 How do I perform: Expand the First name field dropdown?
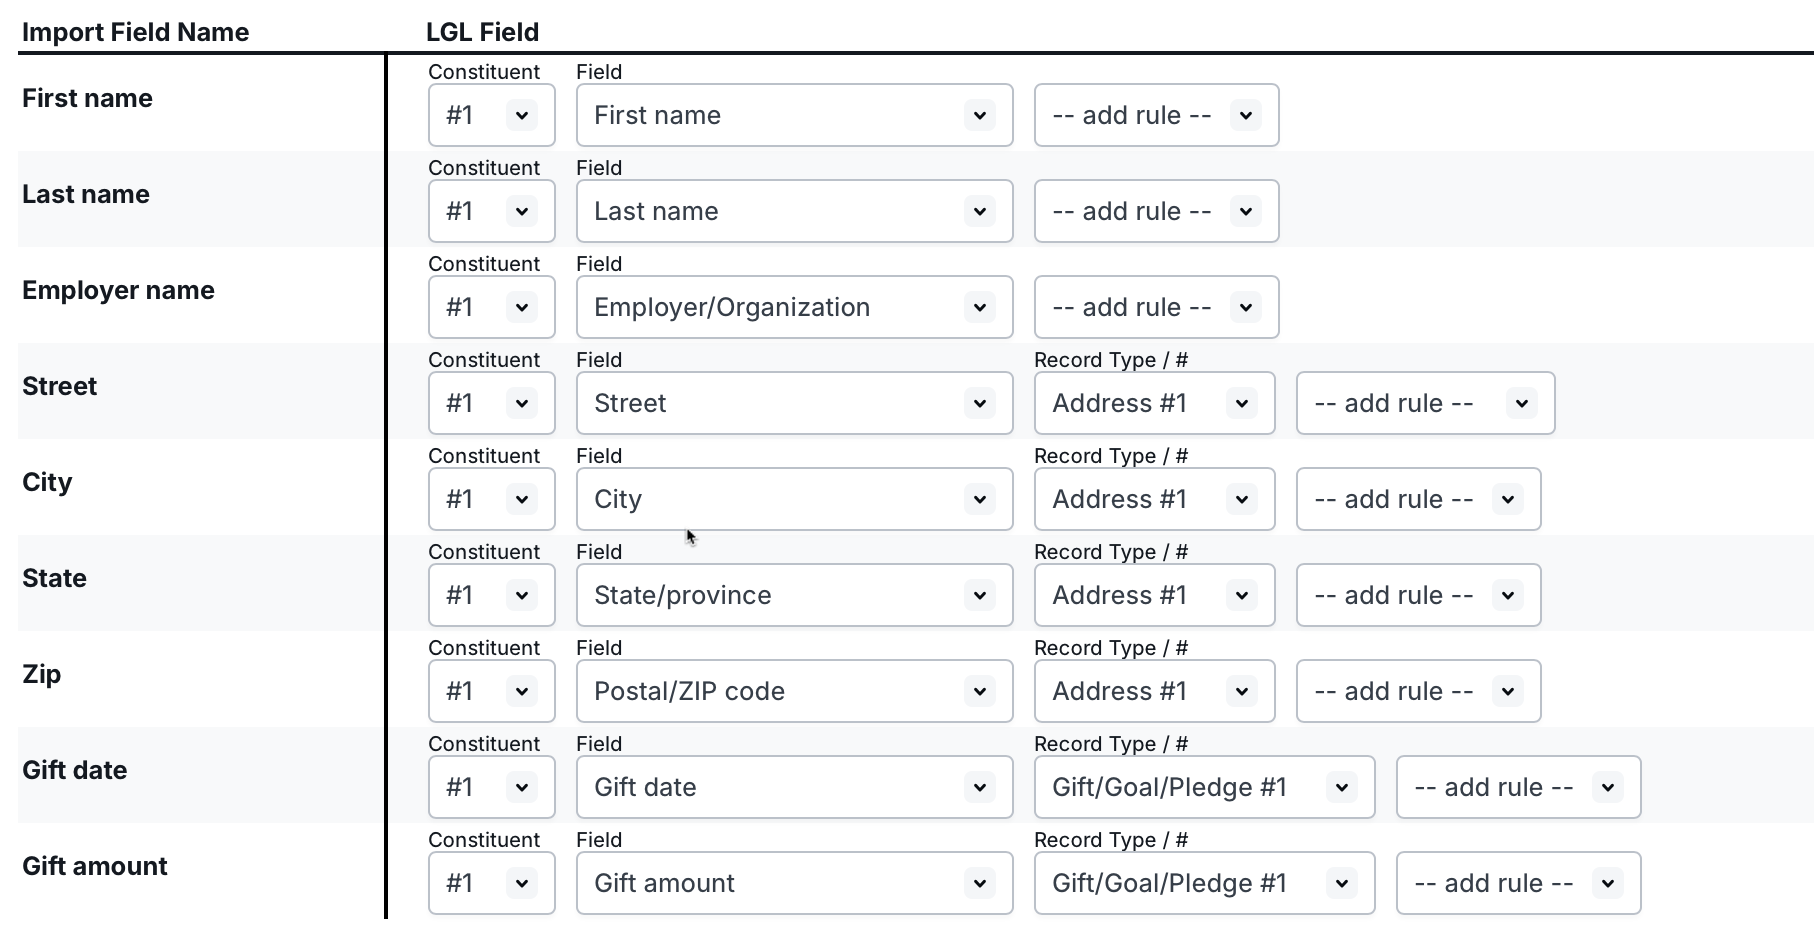794,115
